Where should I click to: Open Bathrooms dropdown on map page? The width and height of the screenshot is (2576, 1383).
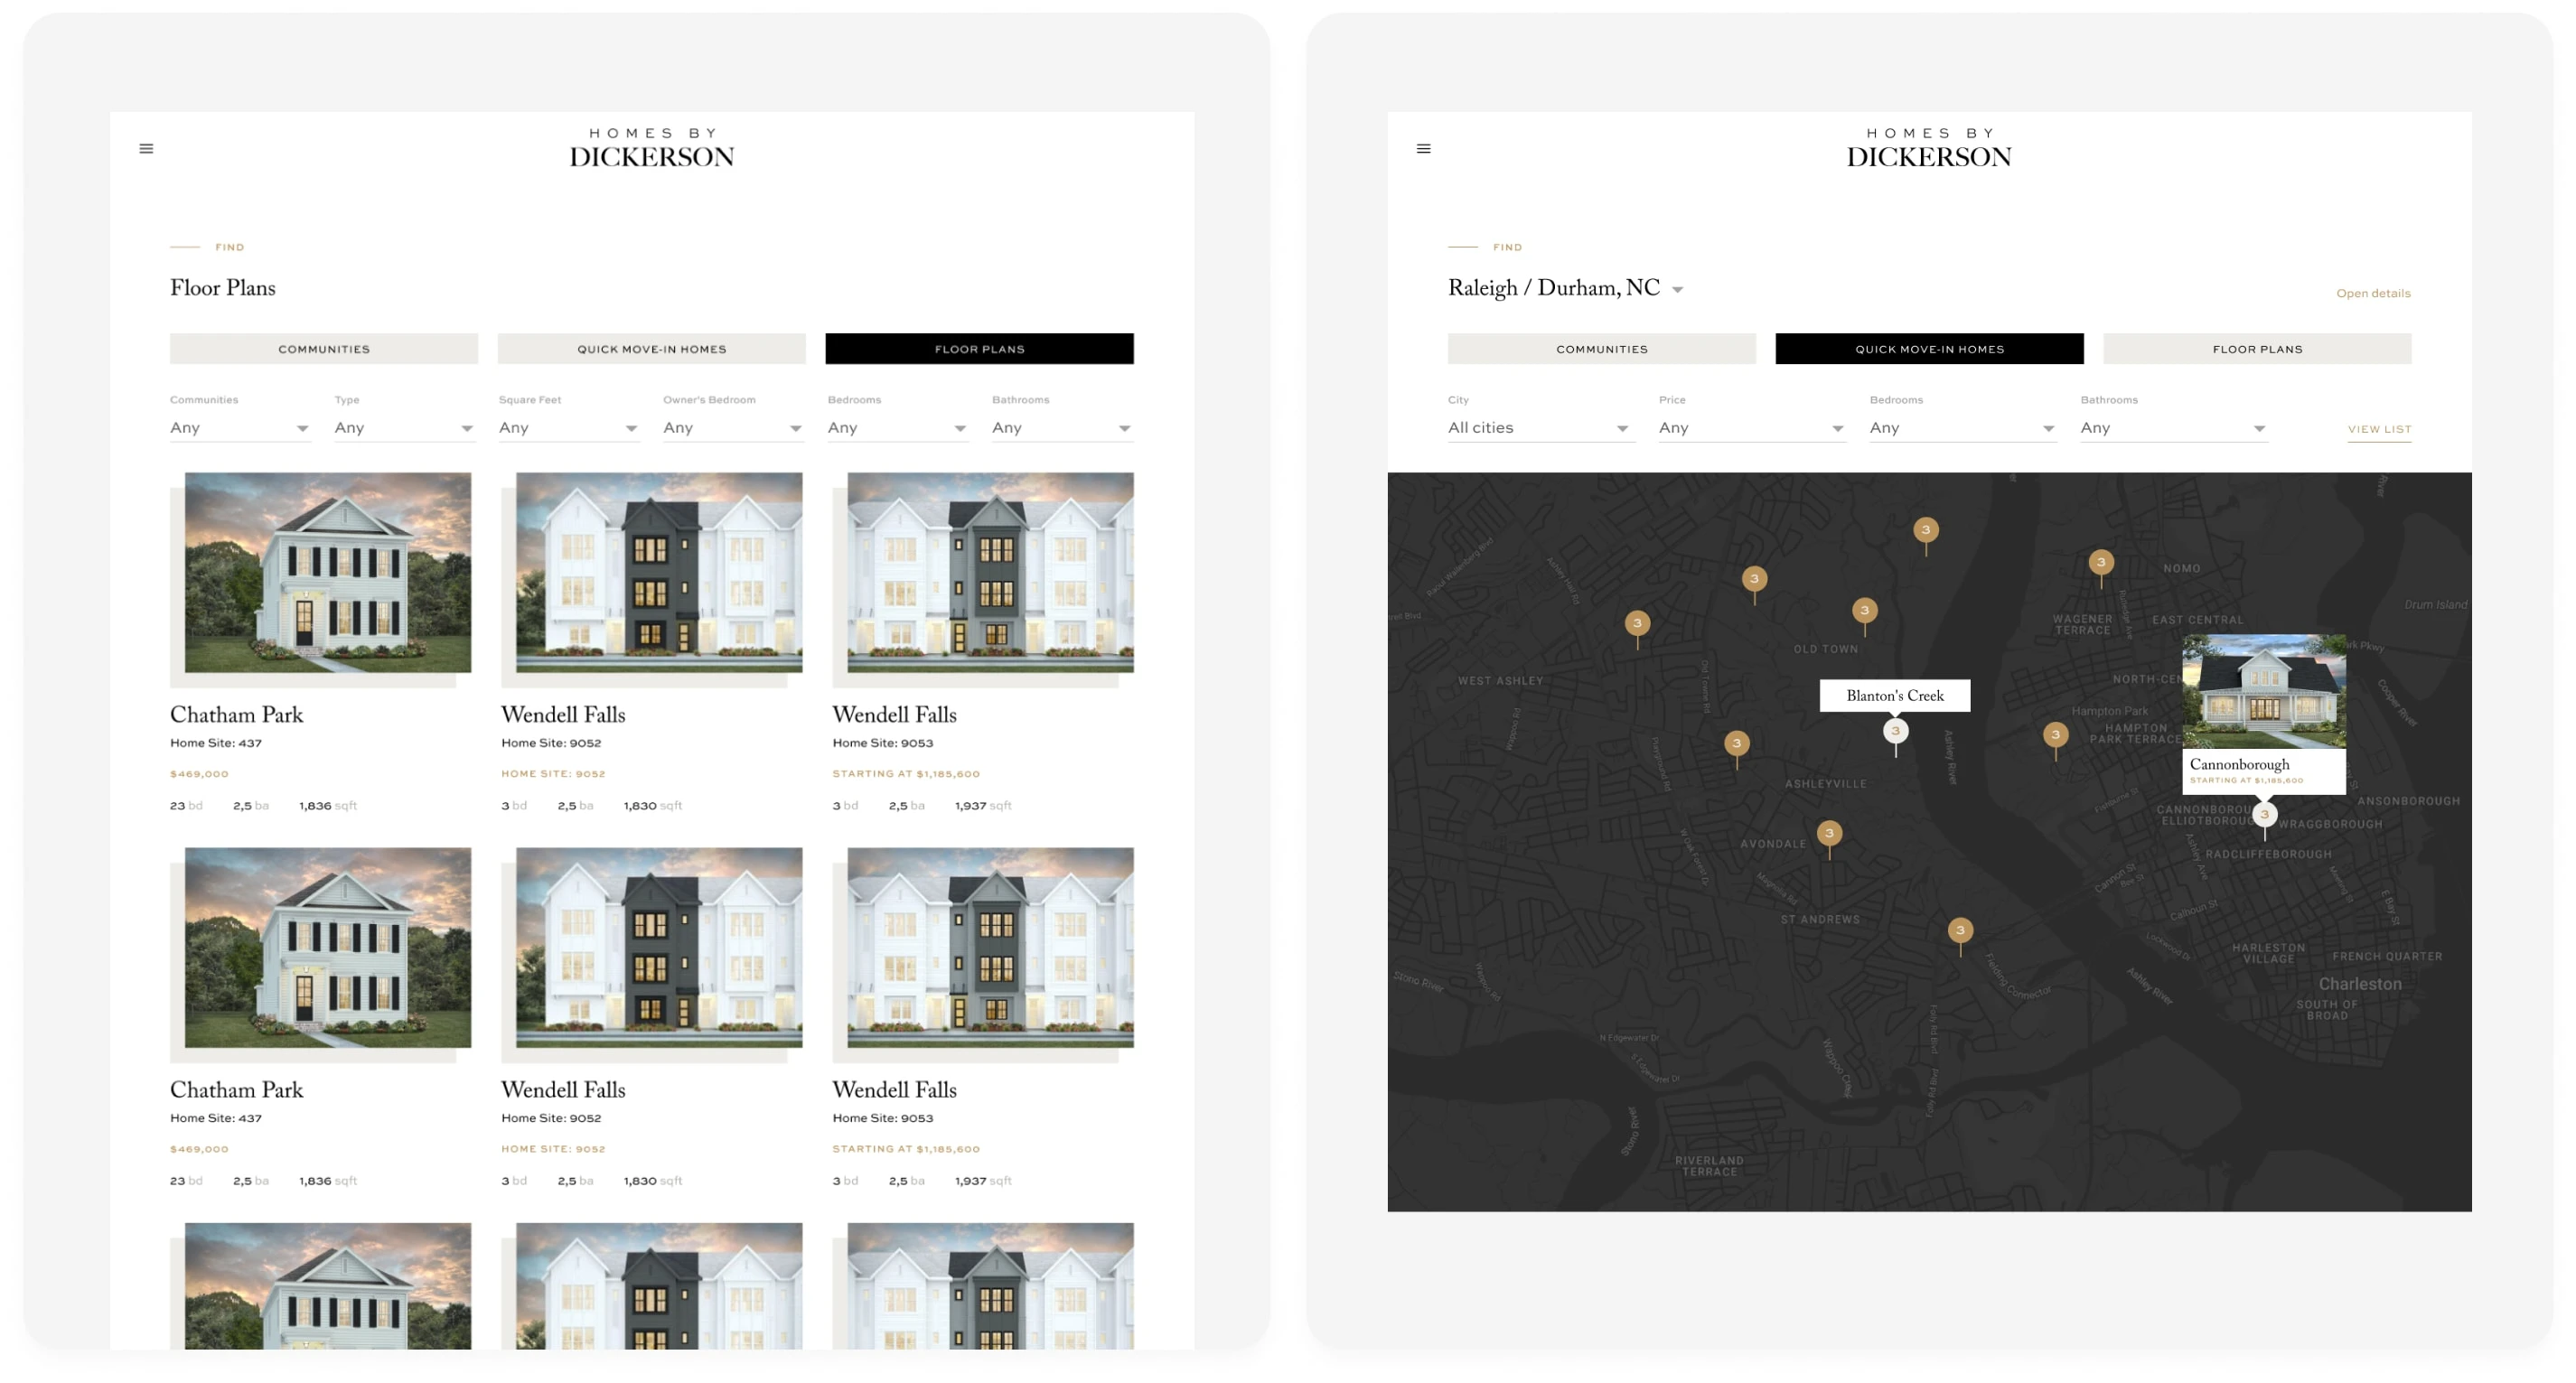click(x=2173, y=428)
